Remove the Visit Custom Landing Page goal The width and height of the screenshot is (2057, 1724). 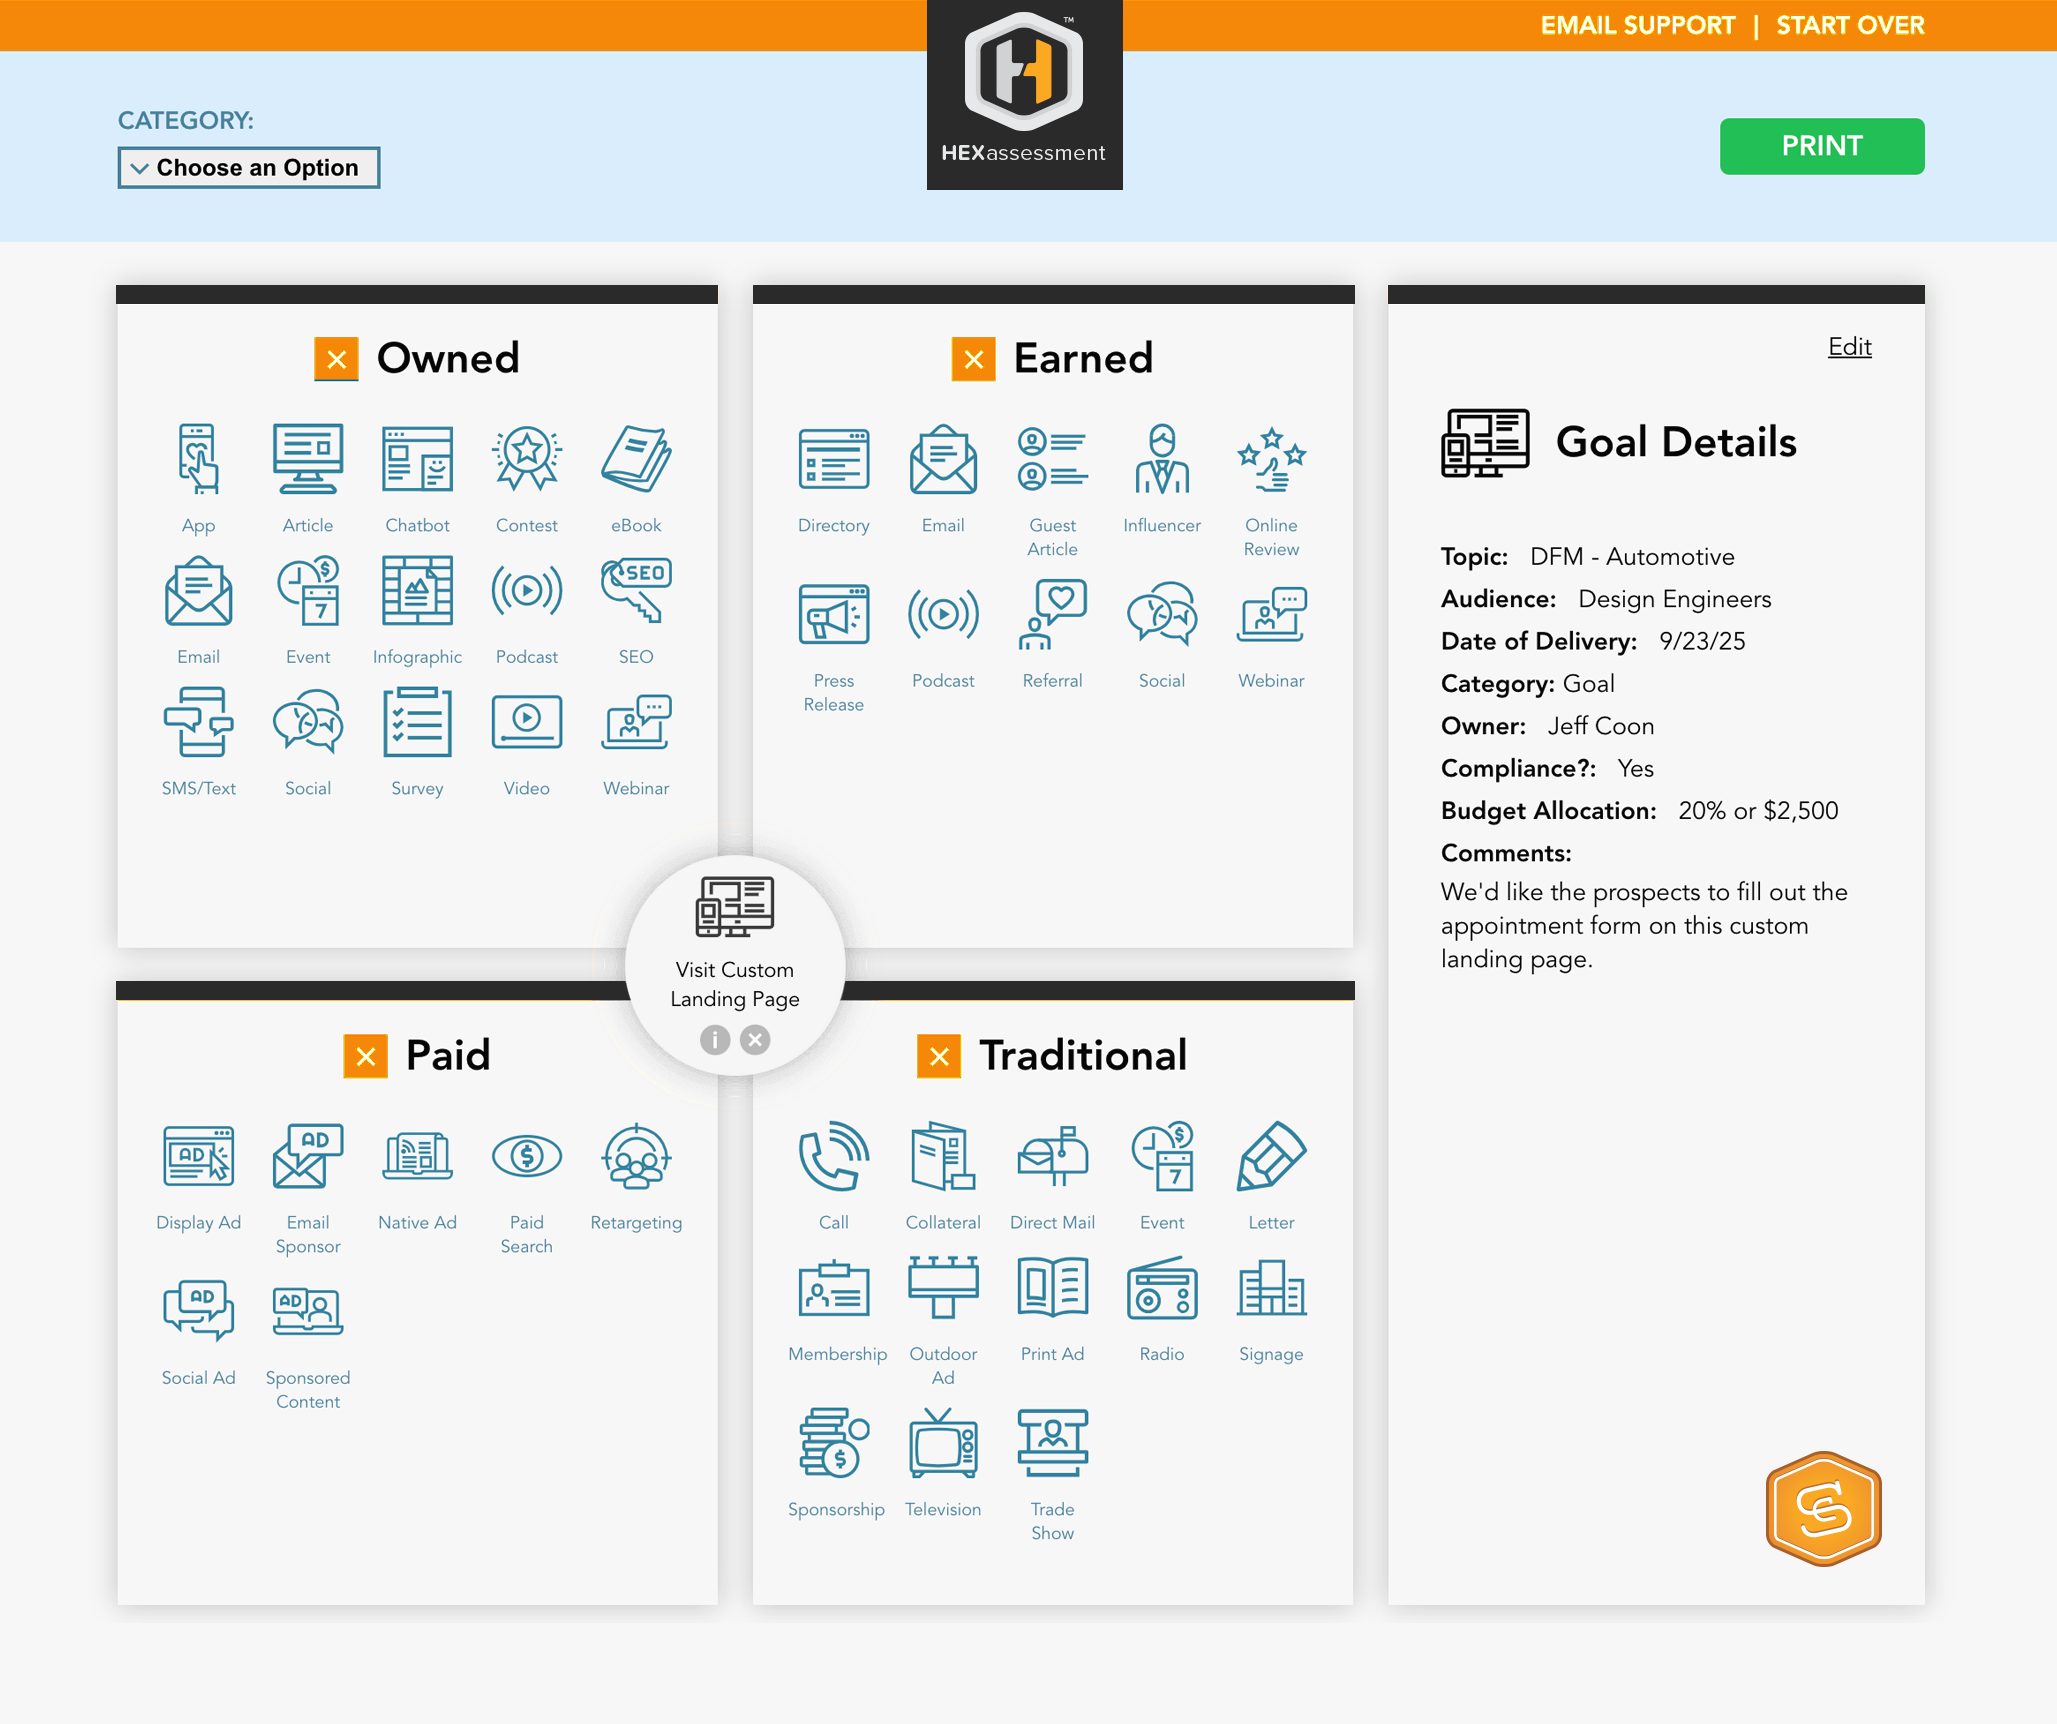pos(755,1040)
